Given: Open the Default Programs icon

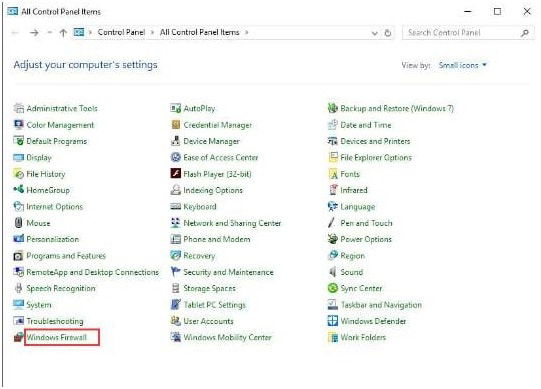Looking at the screenshot, I should [x=18, y=141].
